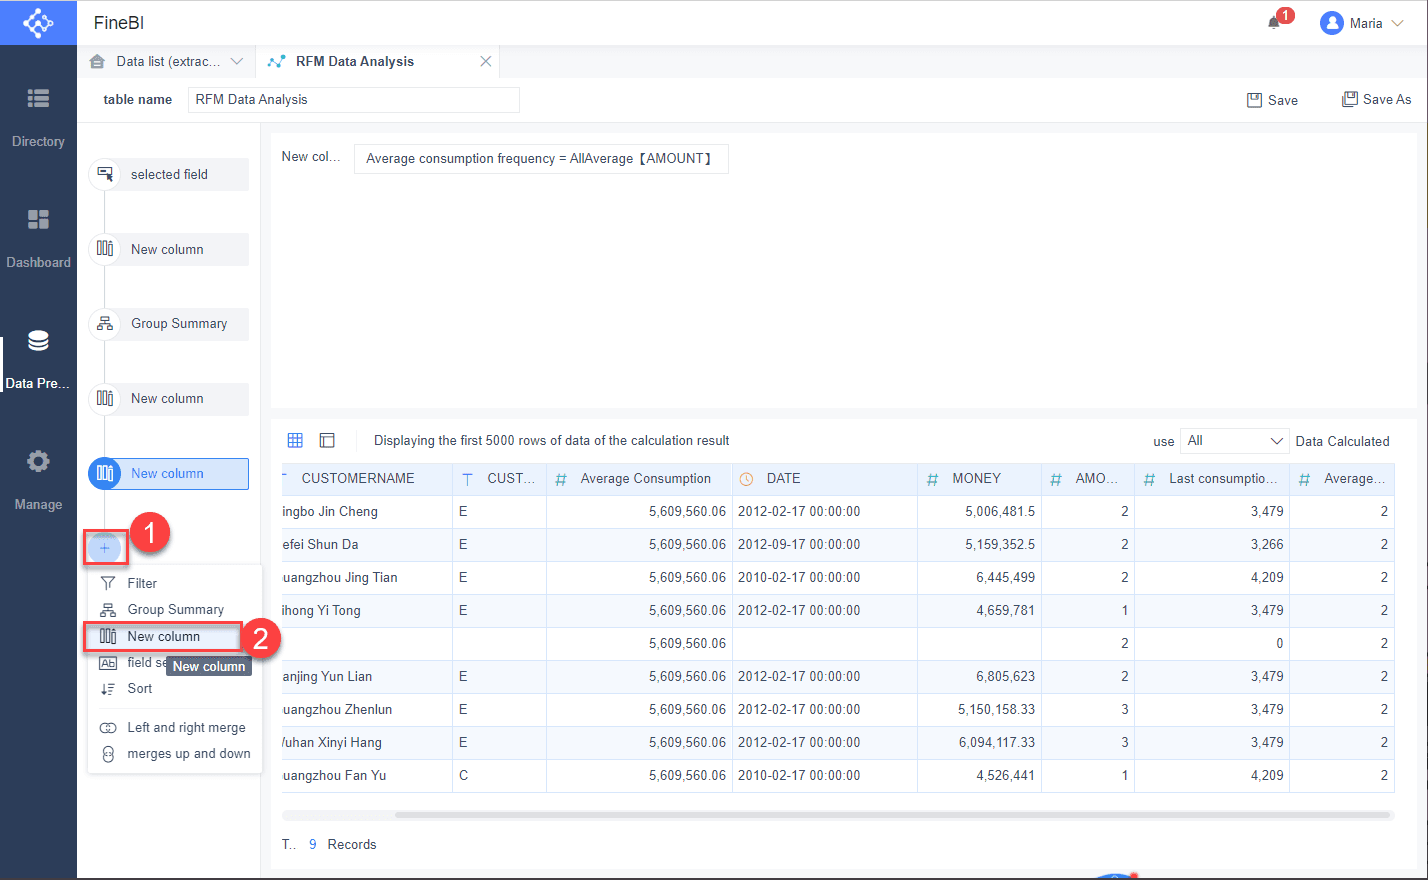Click the MONEY column header
Viewport: 1428px width, 880px height.
tap(979, 478)
